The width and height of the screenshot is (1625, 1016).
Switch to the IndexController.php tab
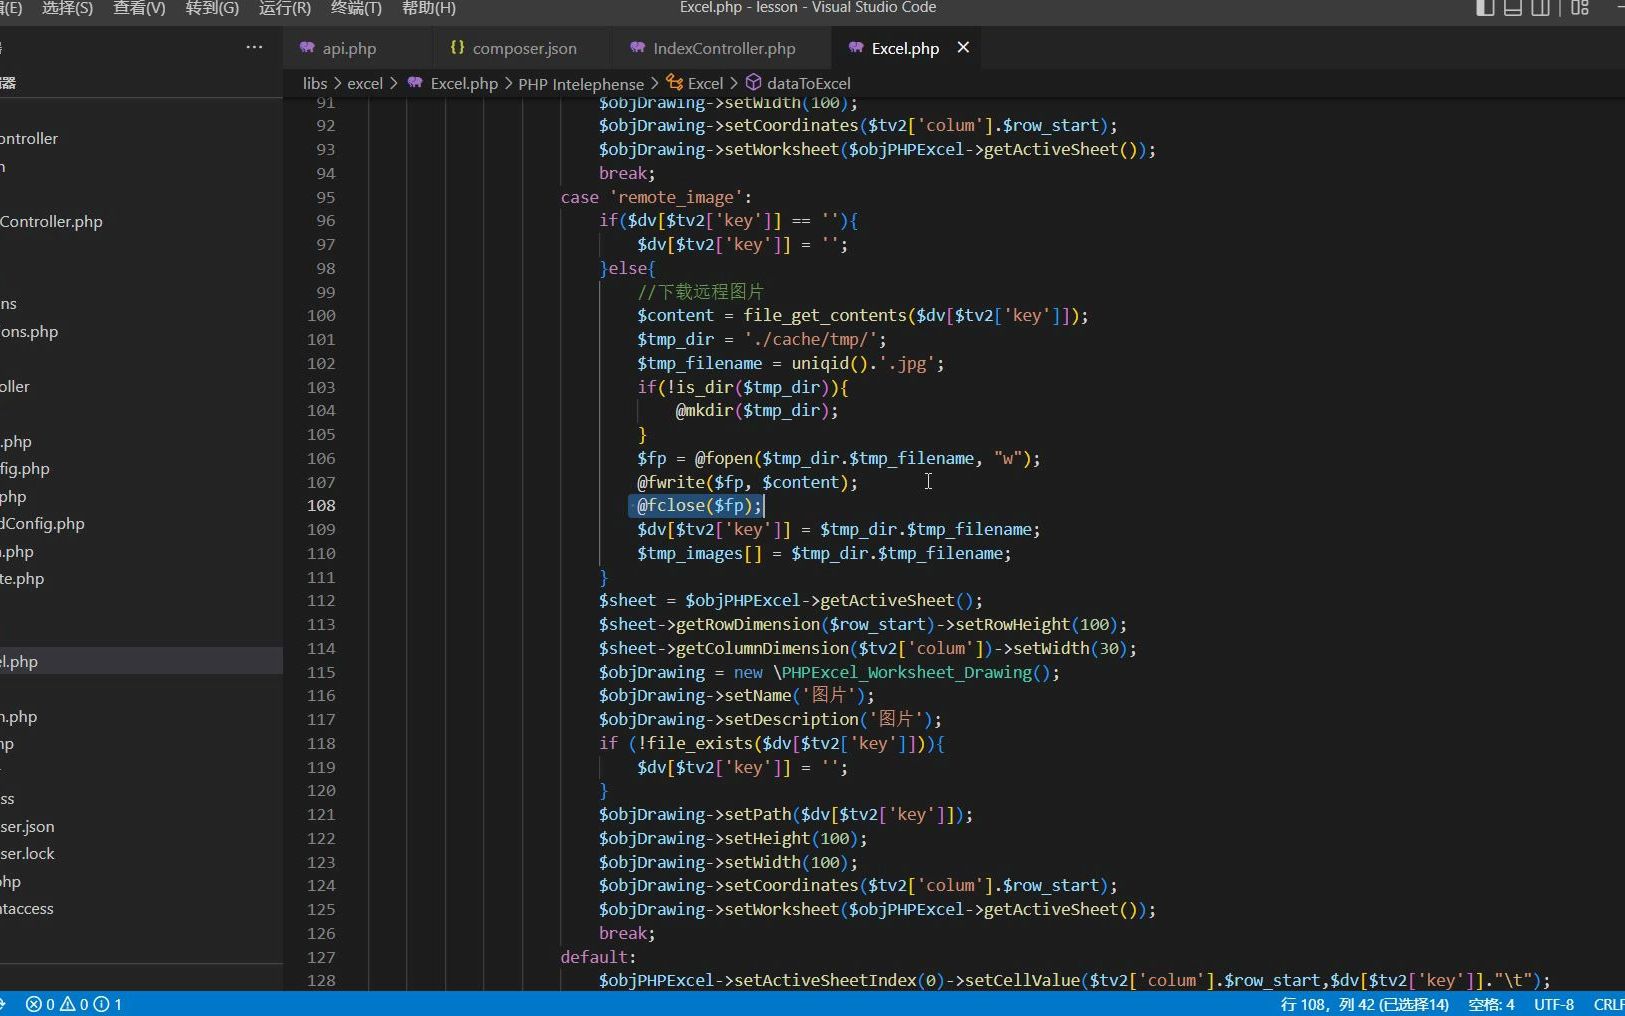(x=722, y=48)
